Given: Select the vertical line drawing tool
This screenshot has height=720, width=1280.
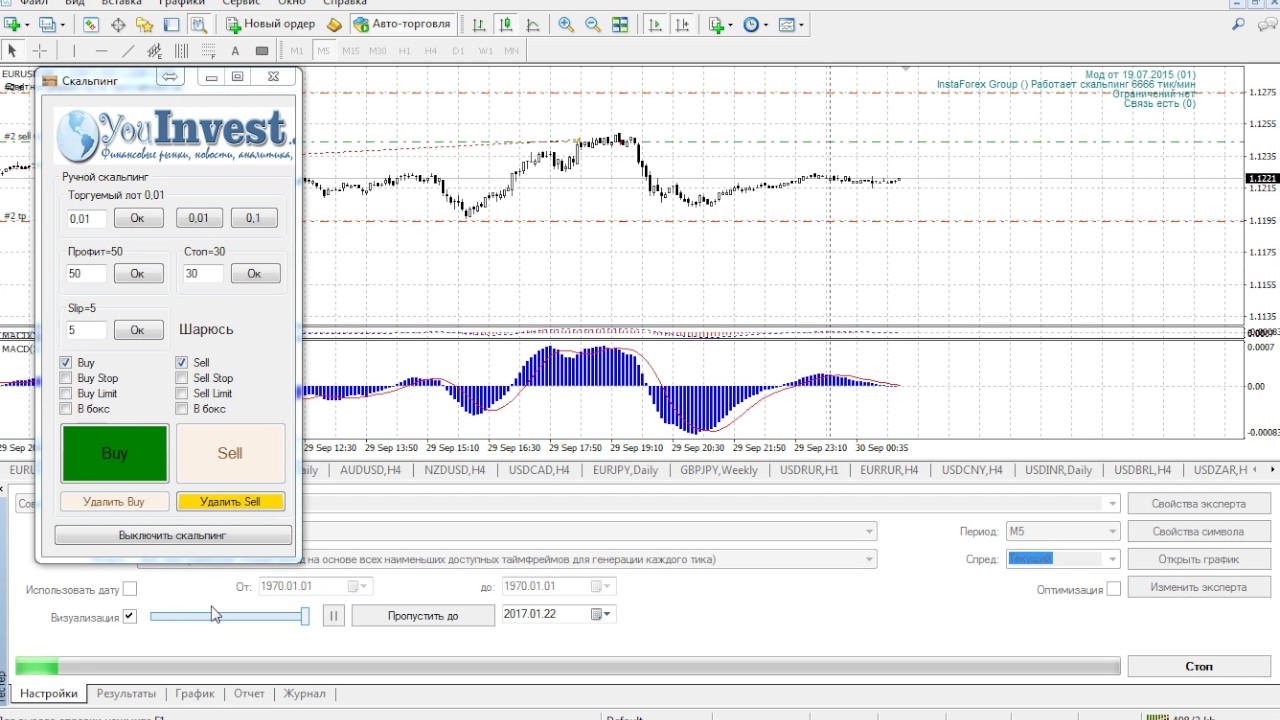Looking at the screenshot, I should 74,50.
